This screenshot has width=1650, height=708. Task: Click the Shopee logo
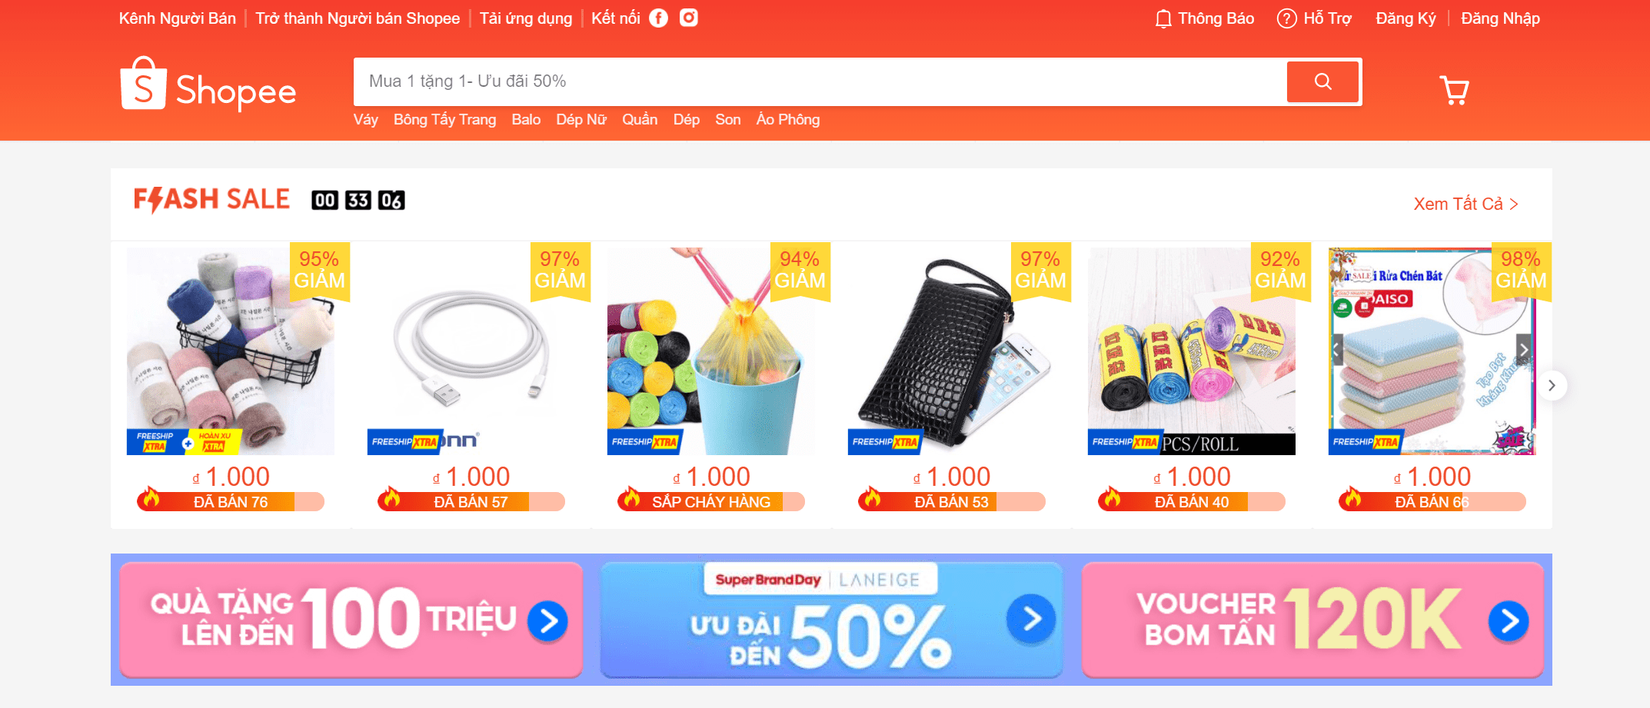[208, 84]
